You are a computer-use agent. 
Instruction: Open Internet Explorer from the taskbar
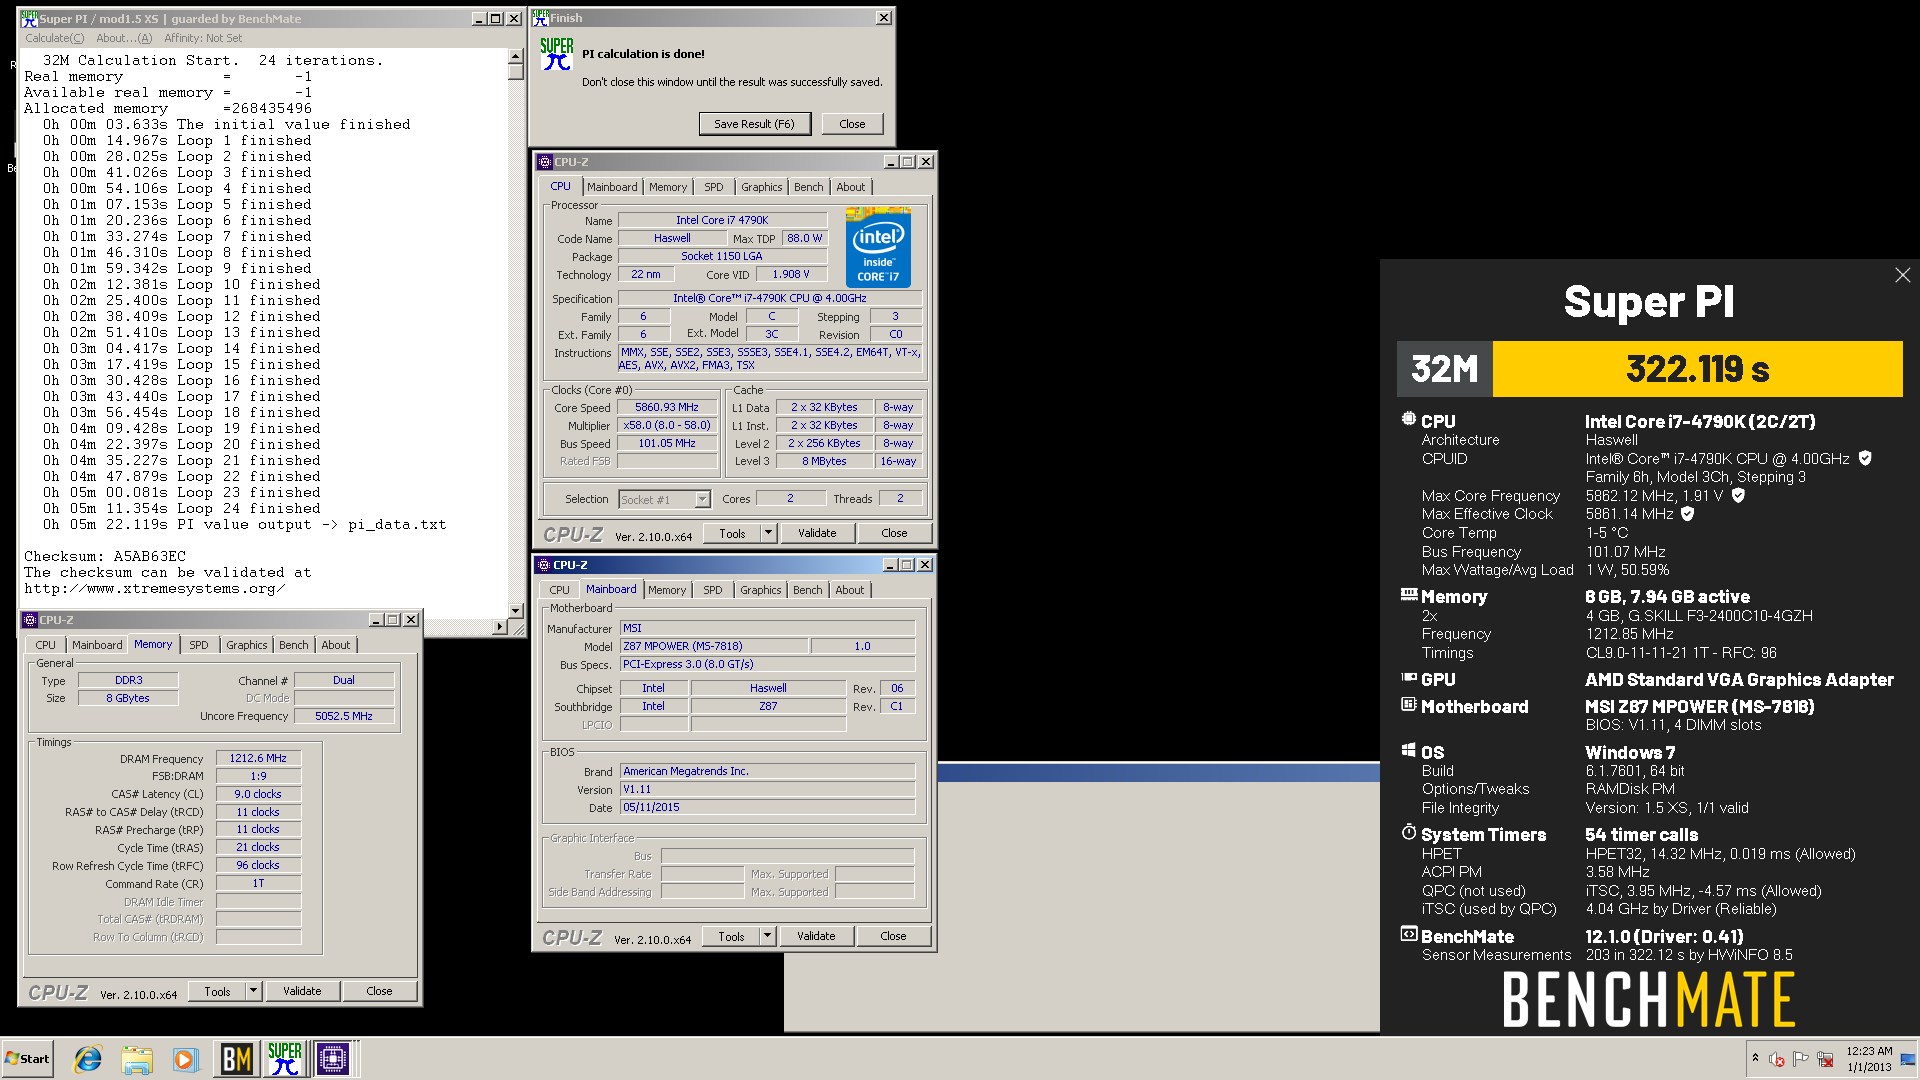(x=88, y=1059)
